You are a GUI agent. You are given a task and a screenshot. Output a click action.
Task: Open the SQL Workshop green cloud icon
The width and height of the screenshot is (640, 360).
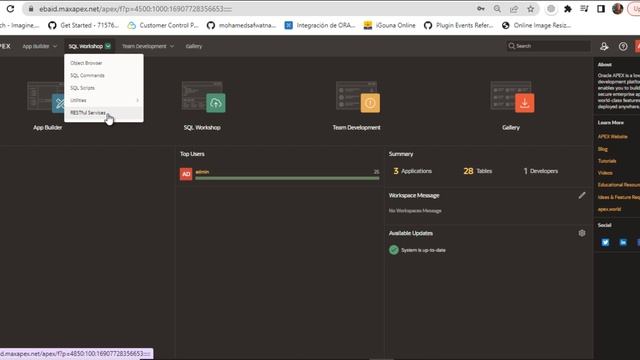(216, 103)
